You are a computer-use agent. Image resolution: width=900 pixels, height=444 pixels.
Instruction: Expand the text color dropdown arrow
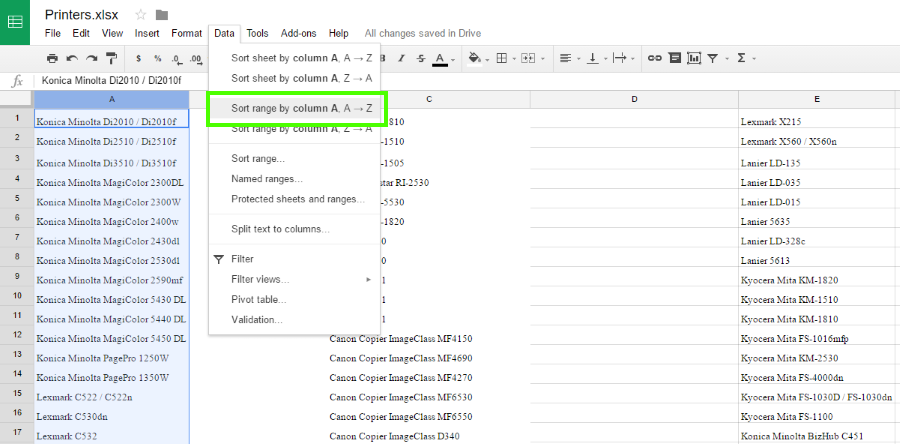(x=453, y=59)
